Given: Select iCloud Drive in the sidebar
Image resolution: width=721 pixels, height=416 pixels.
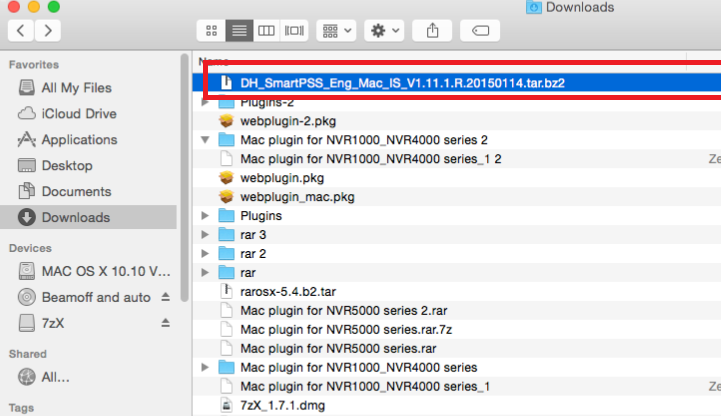Looking at the screenshot, I should click(x=81, y=114).
